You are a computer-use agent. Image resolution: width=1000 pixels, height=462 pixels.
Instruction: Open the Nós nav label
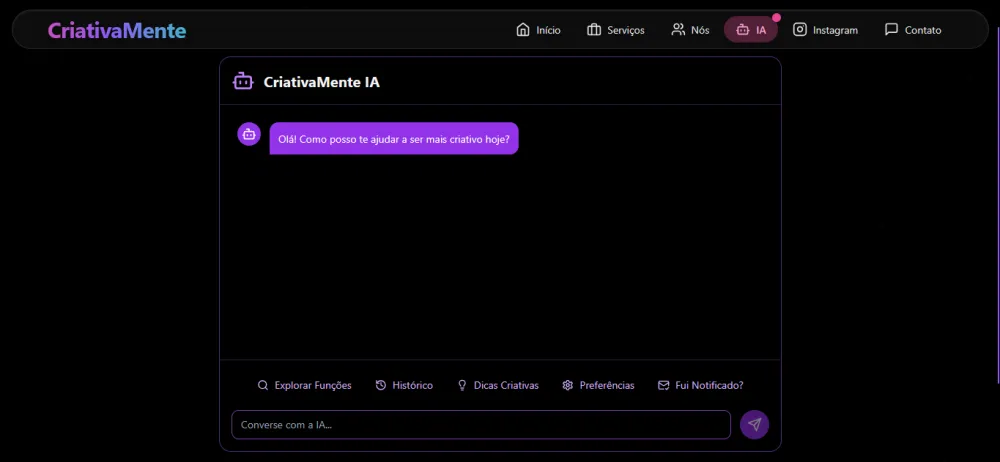pos(700,30)
